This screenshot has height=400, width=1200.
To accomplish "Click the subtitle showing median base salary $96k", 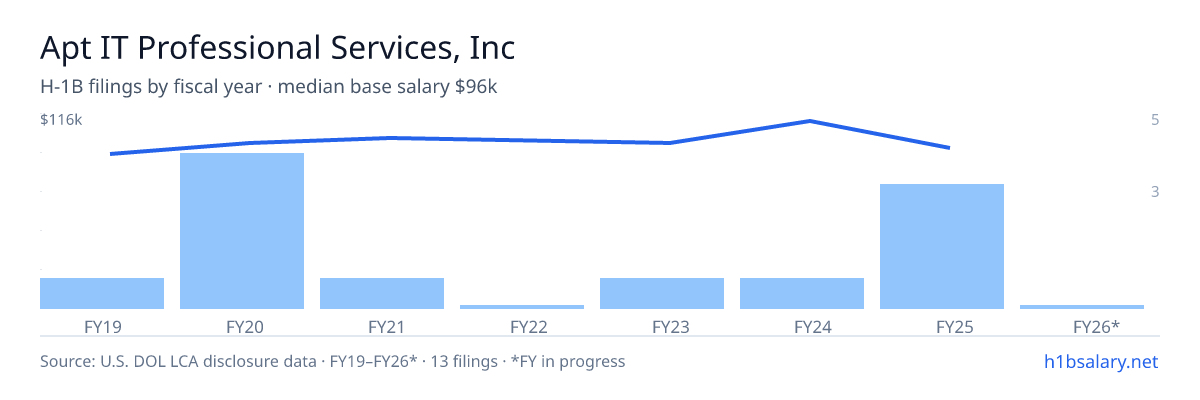I will point(269,87).
